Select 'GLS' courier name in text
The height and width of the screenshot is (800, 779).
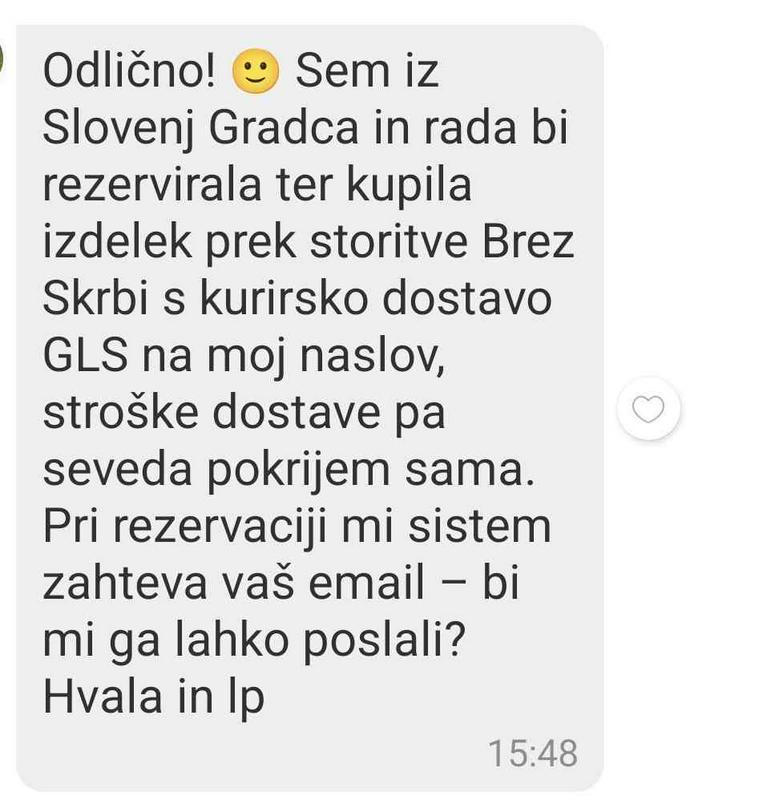point(85,356)
